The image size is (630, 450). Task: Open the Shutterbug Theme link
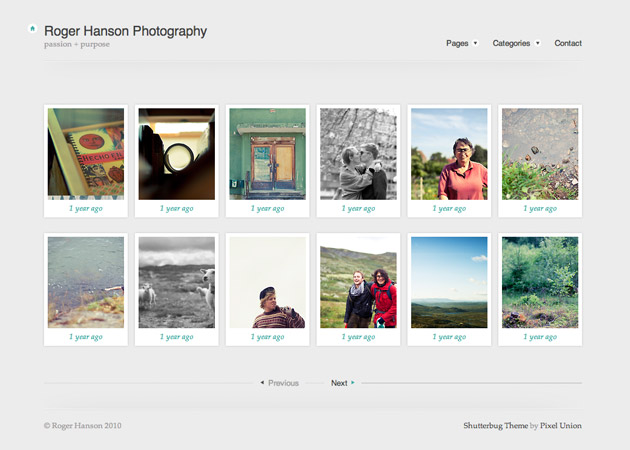tap(495, 426)
